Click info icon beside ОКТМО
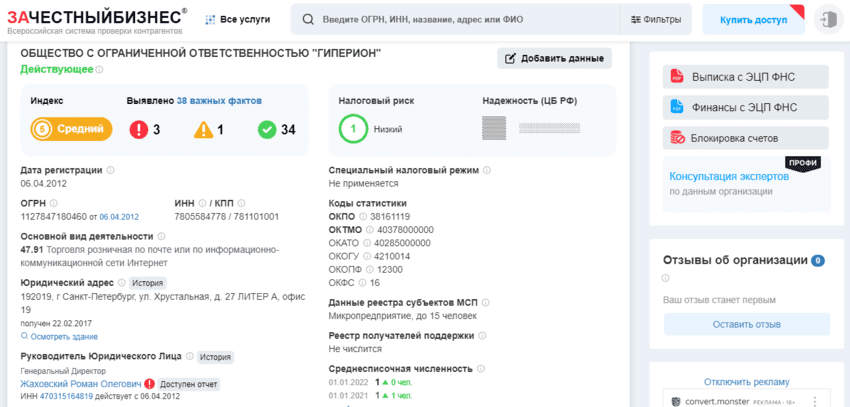Screen dimensions: 850x407 click(x=370, y=230)
